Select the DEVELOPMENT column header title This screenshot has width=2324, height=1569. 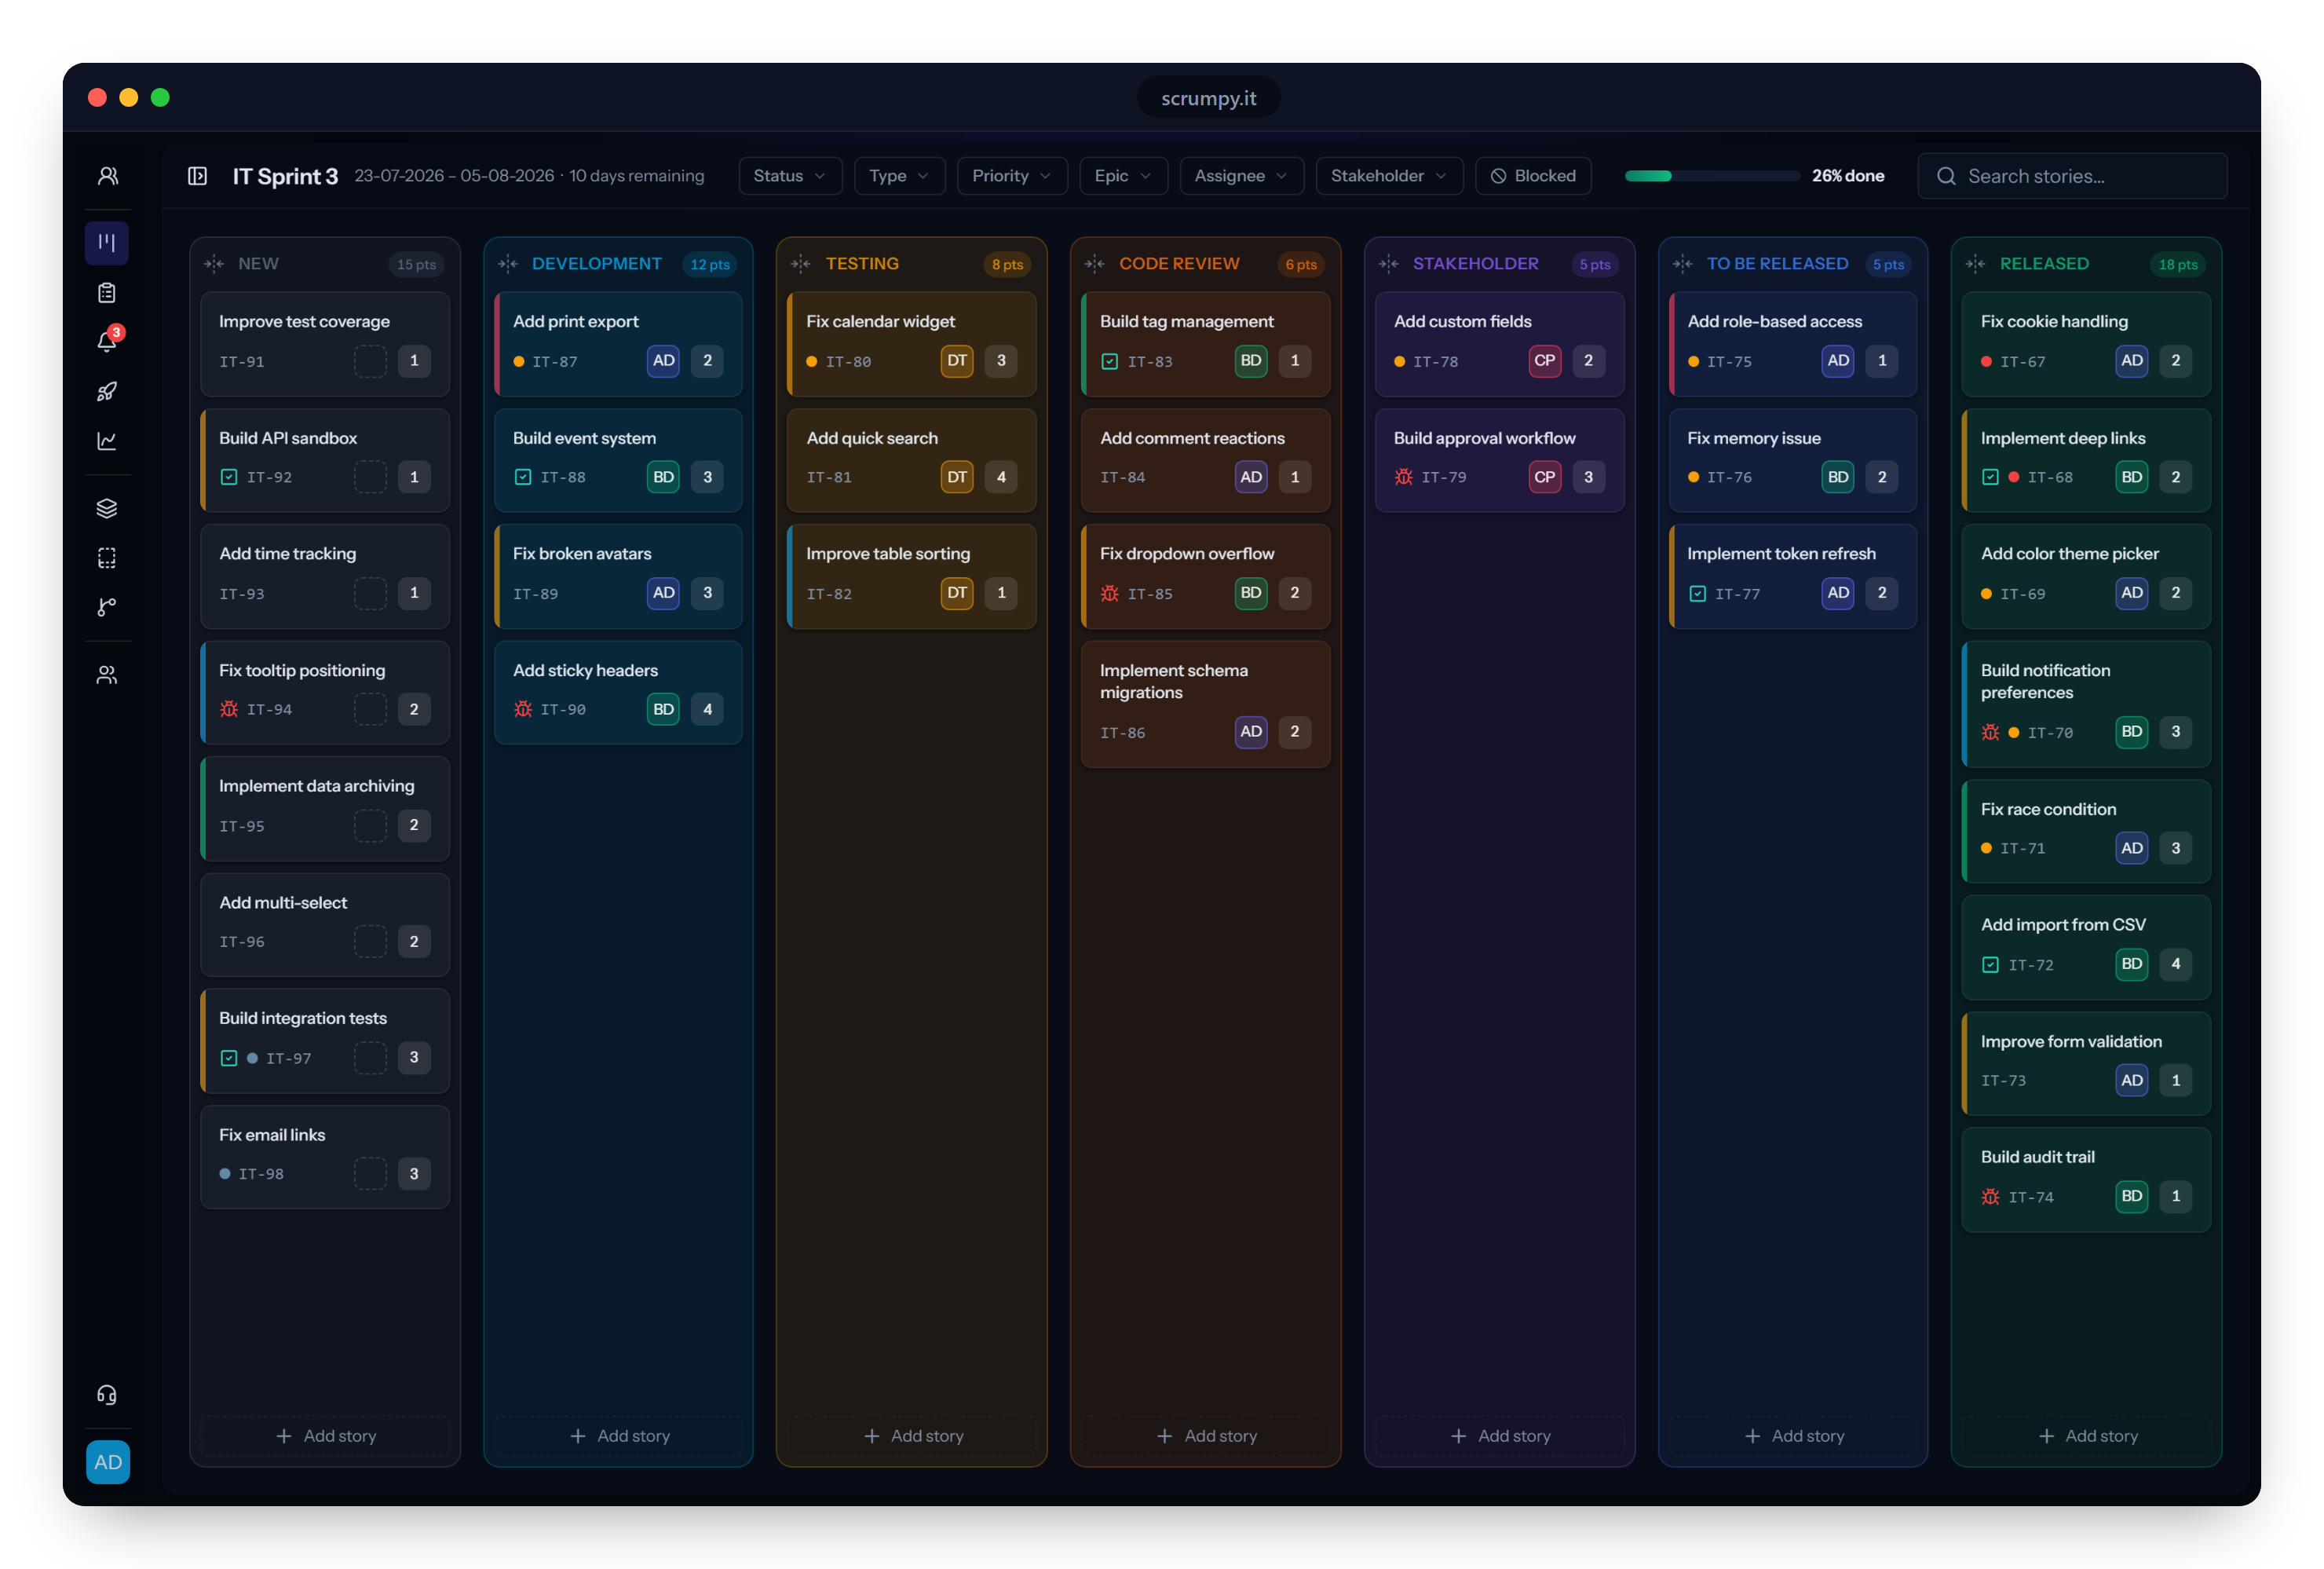pyautogui.click(x=597, y=264)
